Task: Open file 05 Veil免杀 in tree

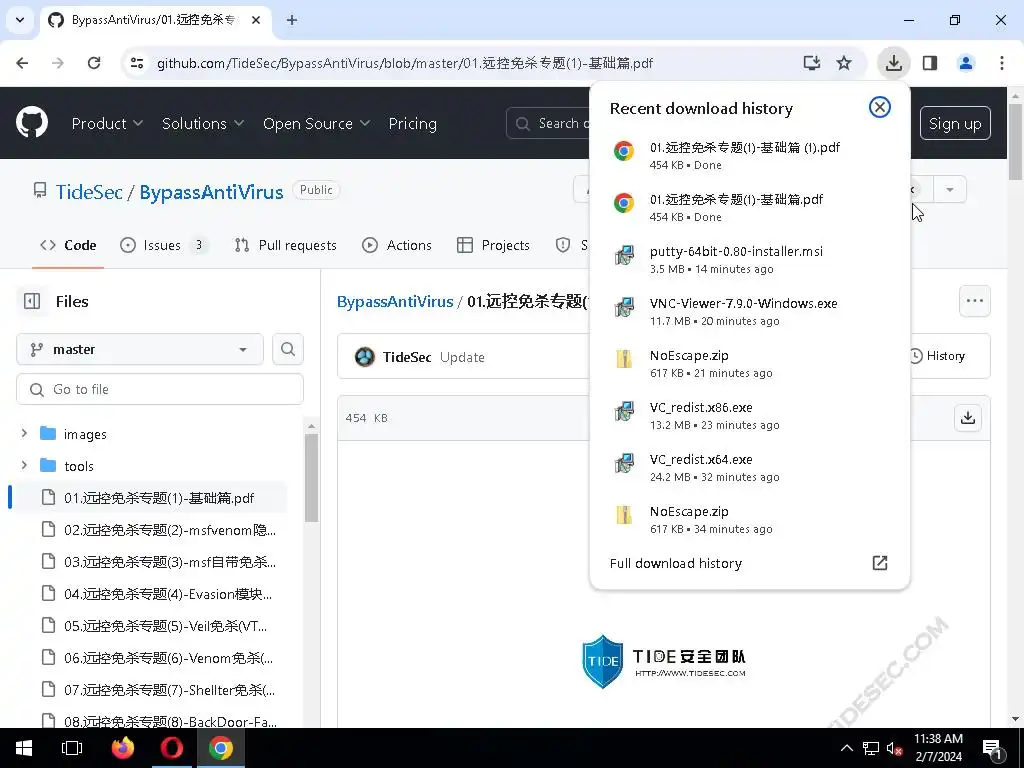Action: coord(150,626)
